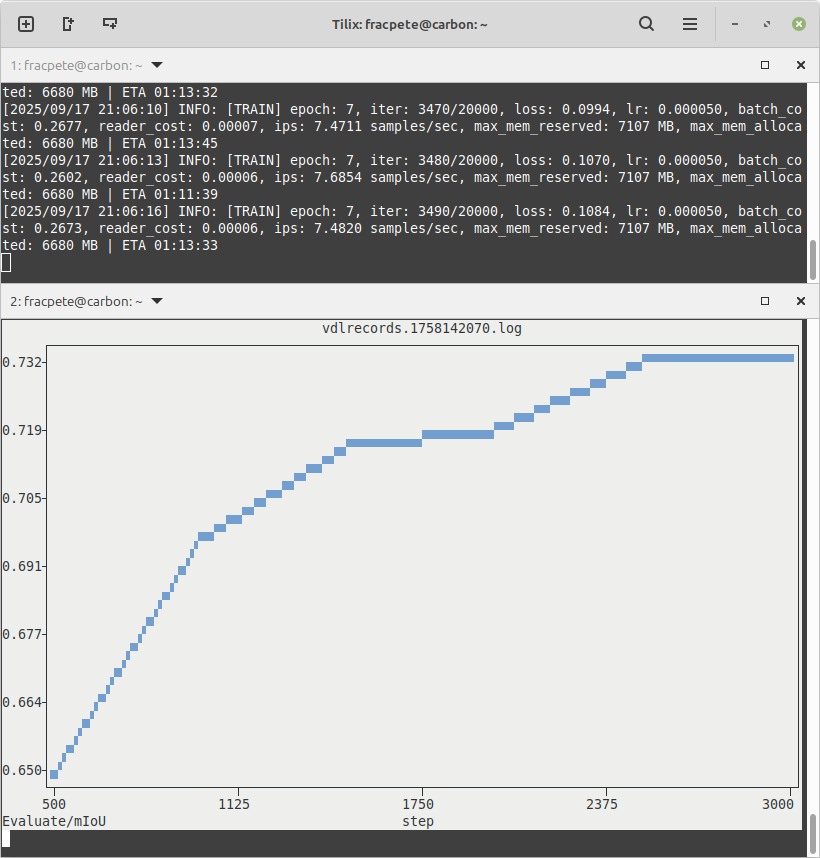The image size is (820, 858).
Task: Click the vdlrecords.1758142070.log plot title
Action: [x=421, y=328]
